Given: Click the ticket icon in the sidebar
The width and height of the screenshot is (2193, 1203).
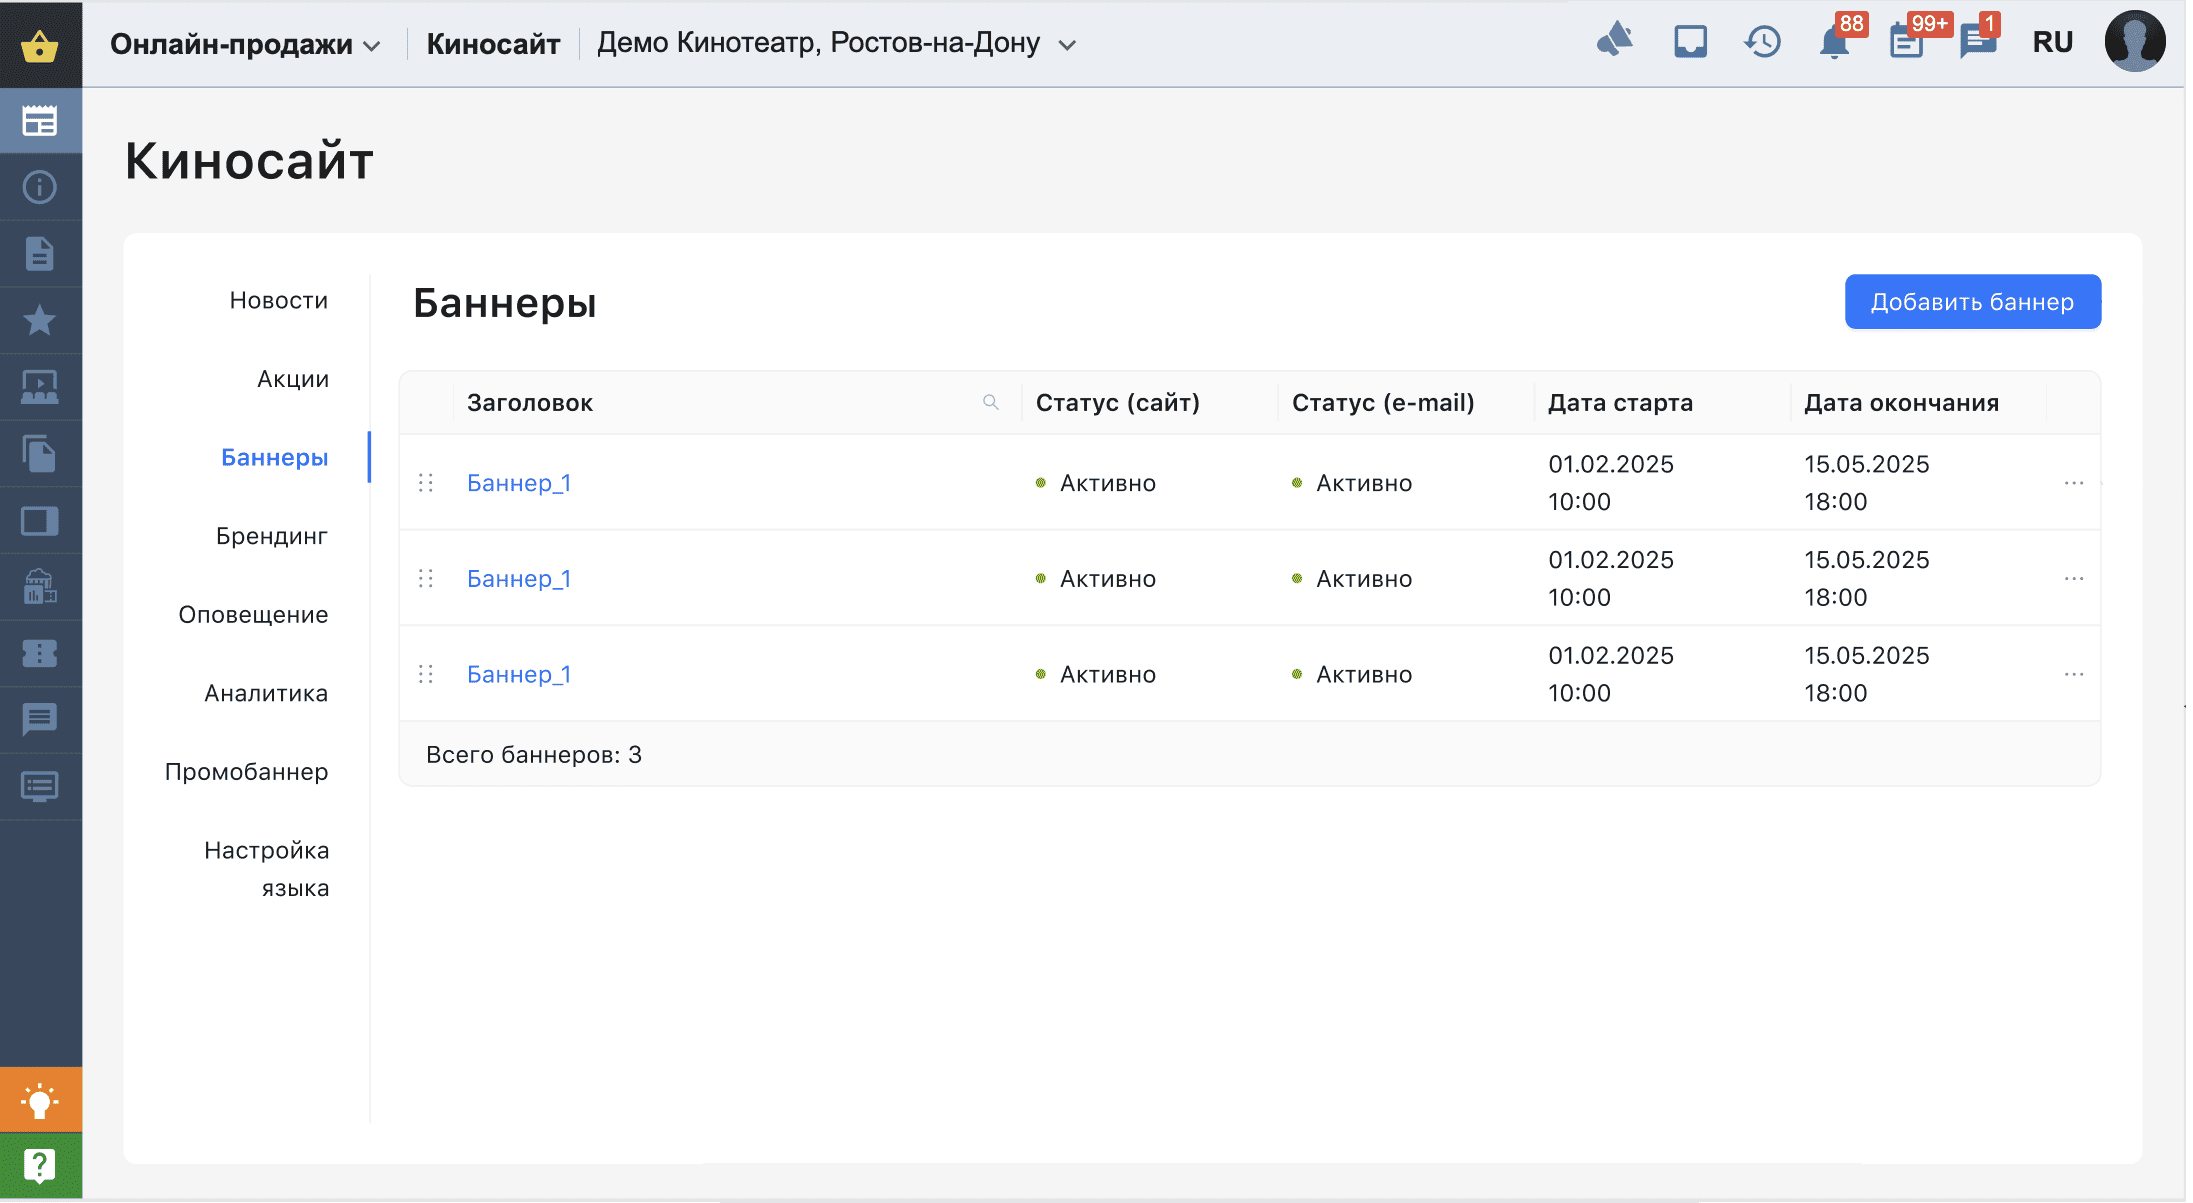Looking at the screenshot, I should point(40,653).
